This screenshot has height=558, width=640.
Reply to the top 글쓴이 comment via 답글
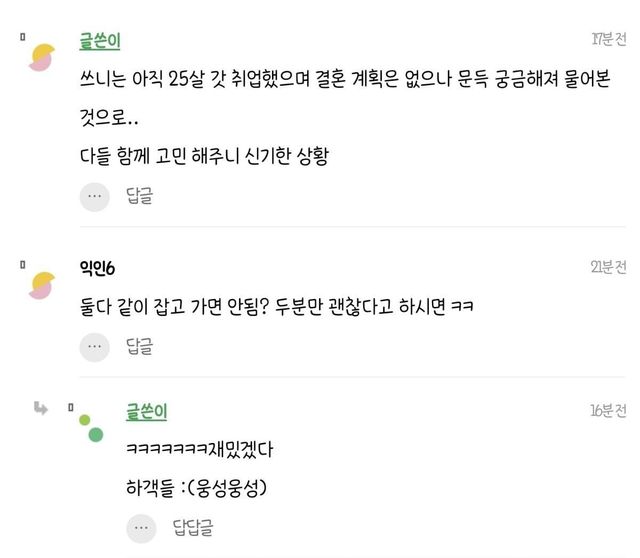(x=139, y=197)
